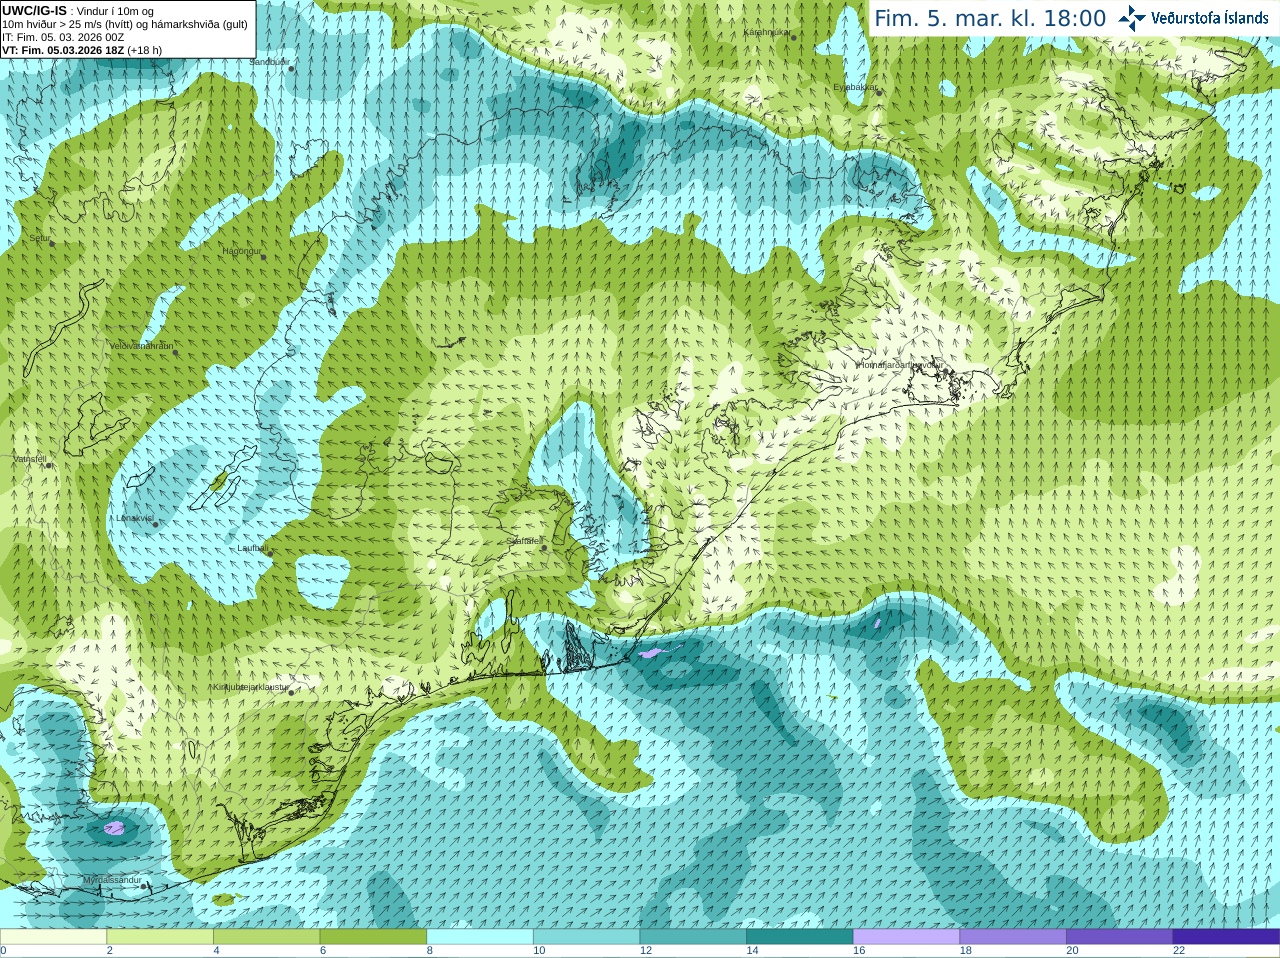Click the 2–4 m/s light green legend swatch
This screenshot has height=958, width=1280.
(160, 937)
